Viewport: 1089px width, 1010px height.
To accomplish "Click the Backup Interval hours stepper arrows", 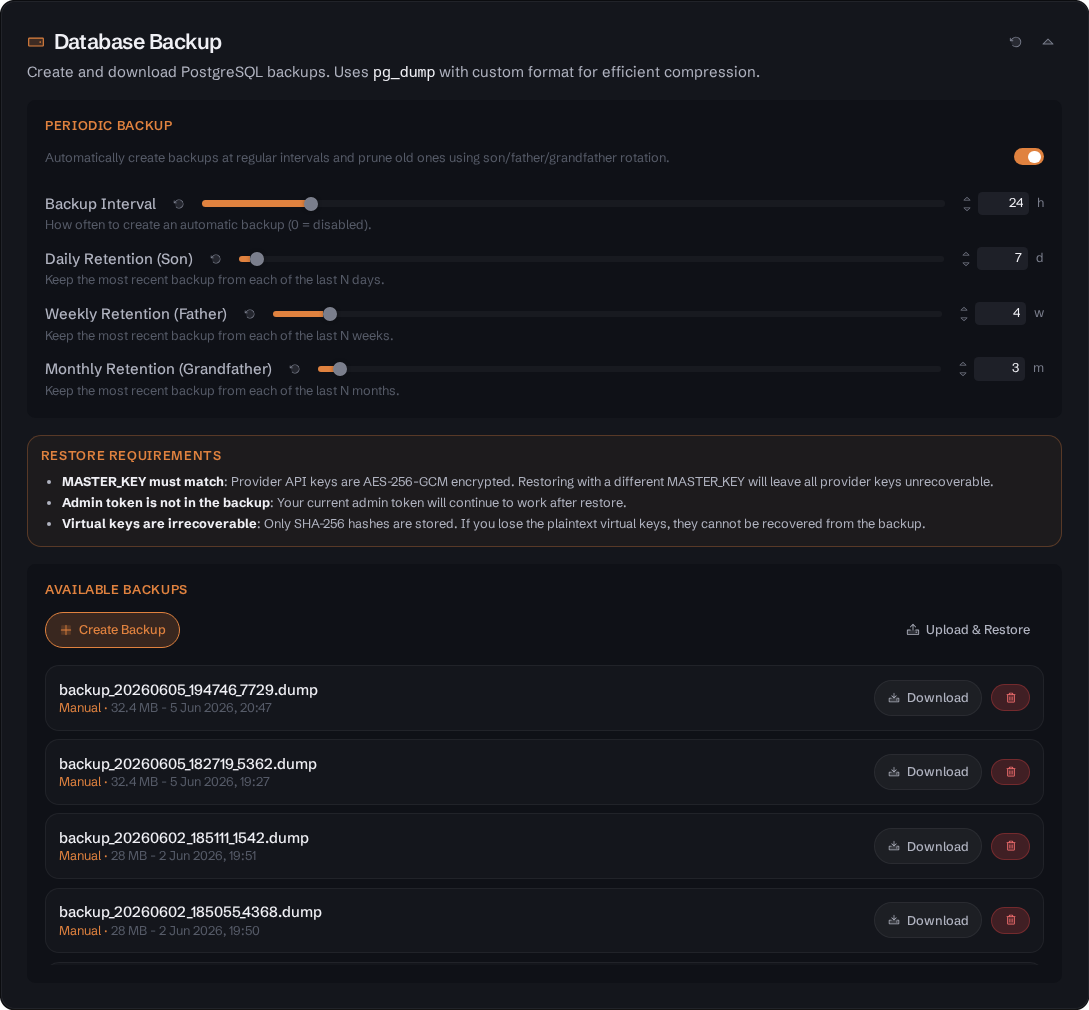I will click(967, 204).
